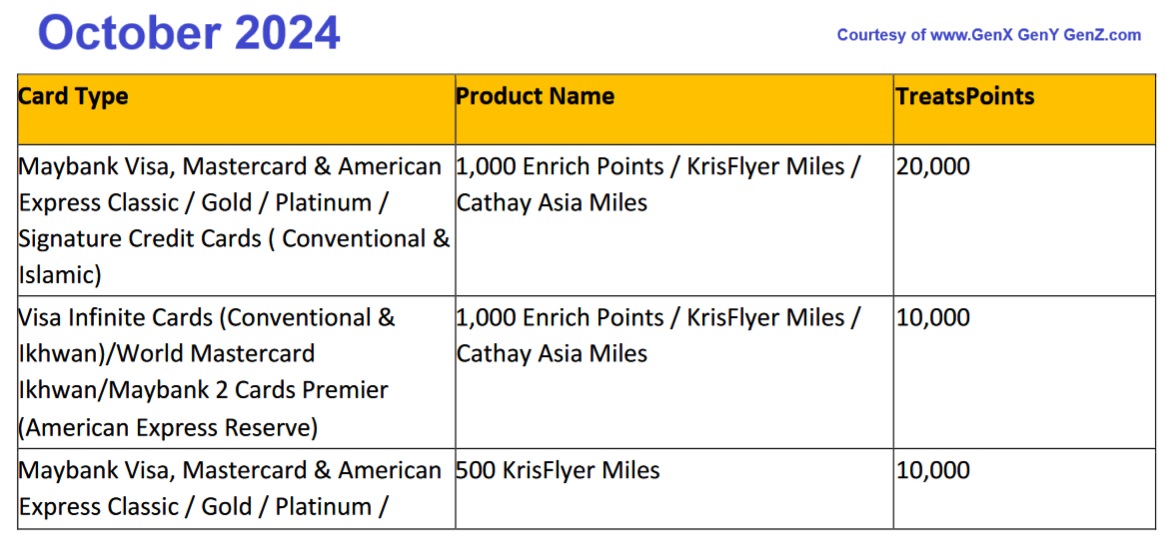
Task: Click 'Signature Credit Cards ( Conventional &' line
Action: coord(234,239)
